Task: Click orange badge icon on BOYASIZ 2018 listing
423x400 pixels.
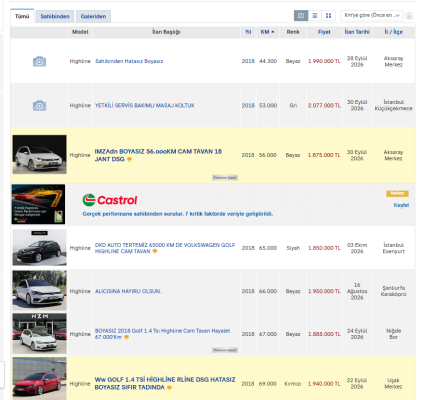Action: click(x=126, y=338)
